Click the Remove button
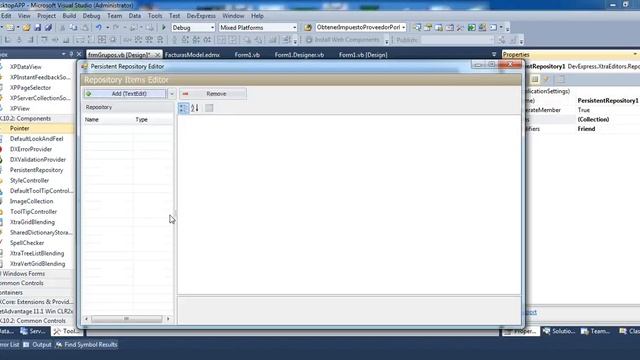This screenshot has height=360, width=640. tap(213, 93)
